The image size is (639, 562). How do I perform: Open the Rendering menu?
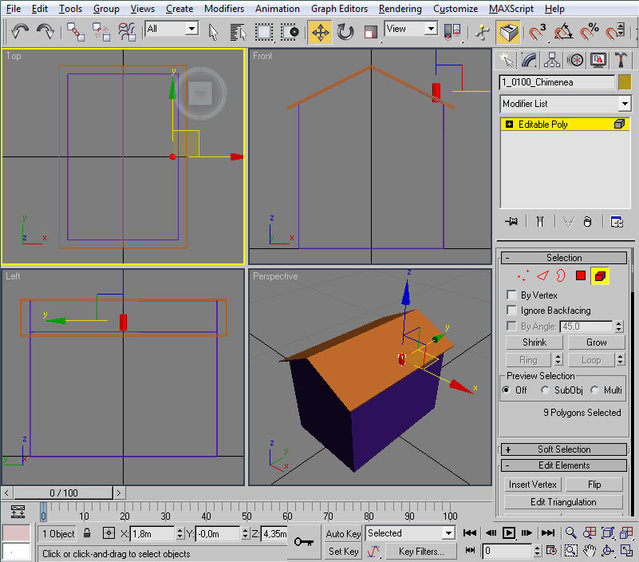[x=400, y=8]
